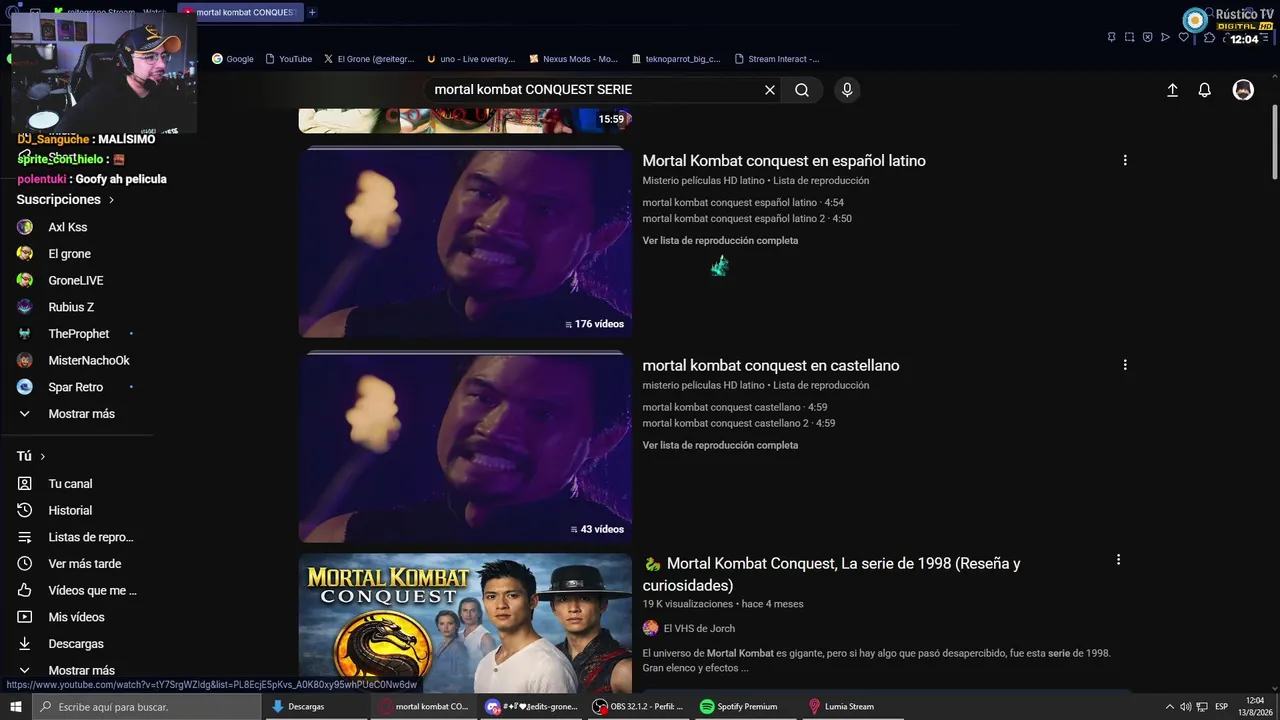Expand the Tú section chevron
Screen dimensions: 1280x720
click(x=42, y=456)
